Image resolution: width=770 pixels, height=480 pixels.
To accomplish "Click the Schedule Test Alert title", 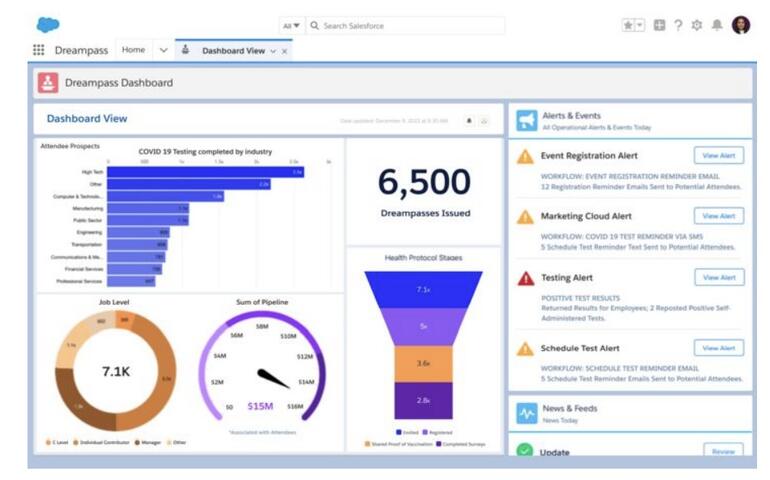I will [580, 348].
